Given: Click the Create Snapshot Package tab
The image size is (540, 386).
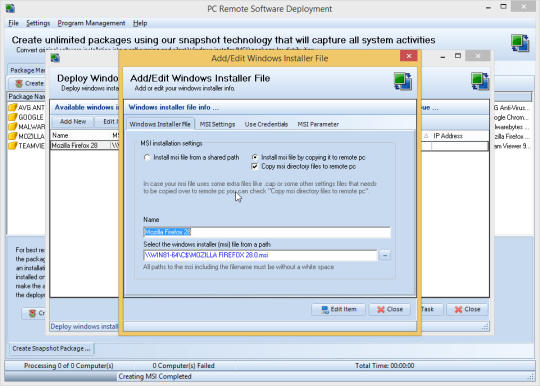Looking at the screenshot, I should pyautogui.click(x=51, y=348).
